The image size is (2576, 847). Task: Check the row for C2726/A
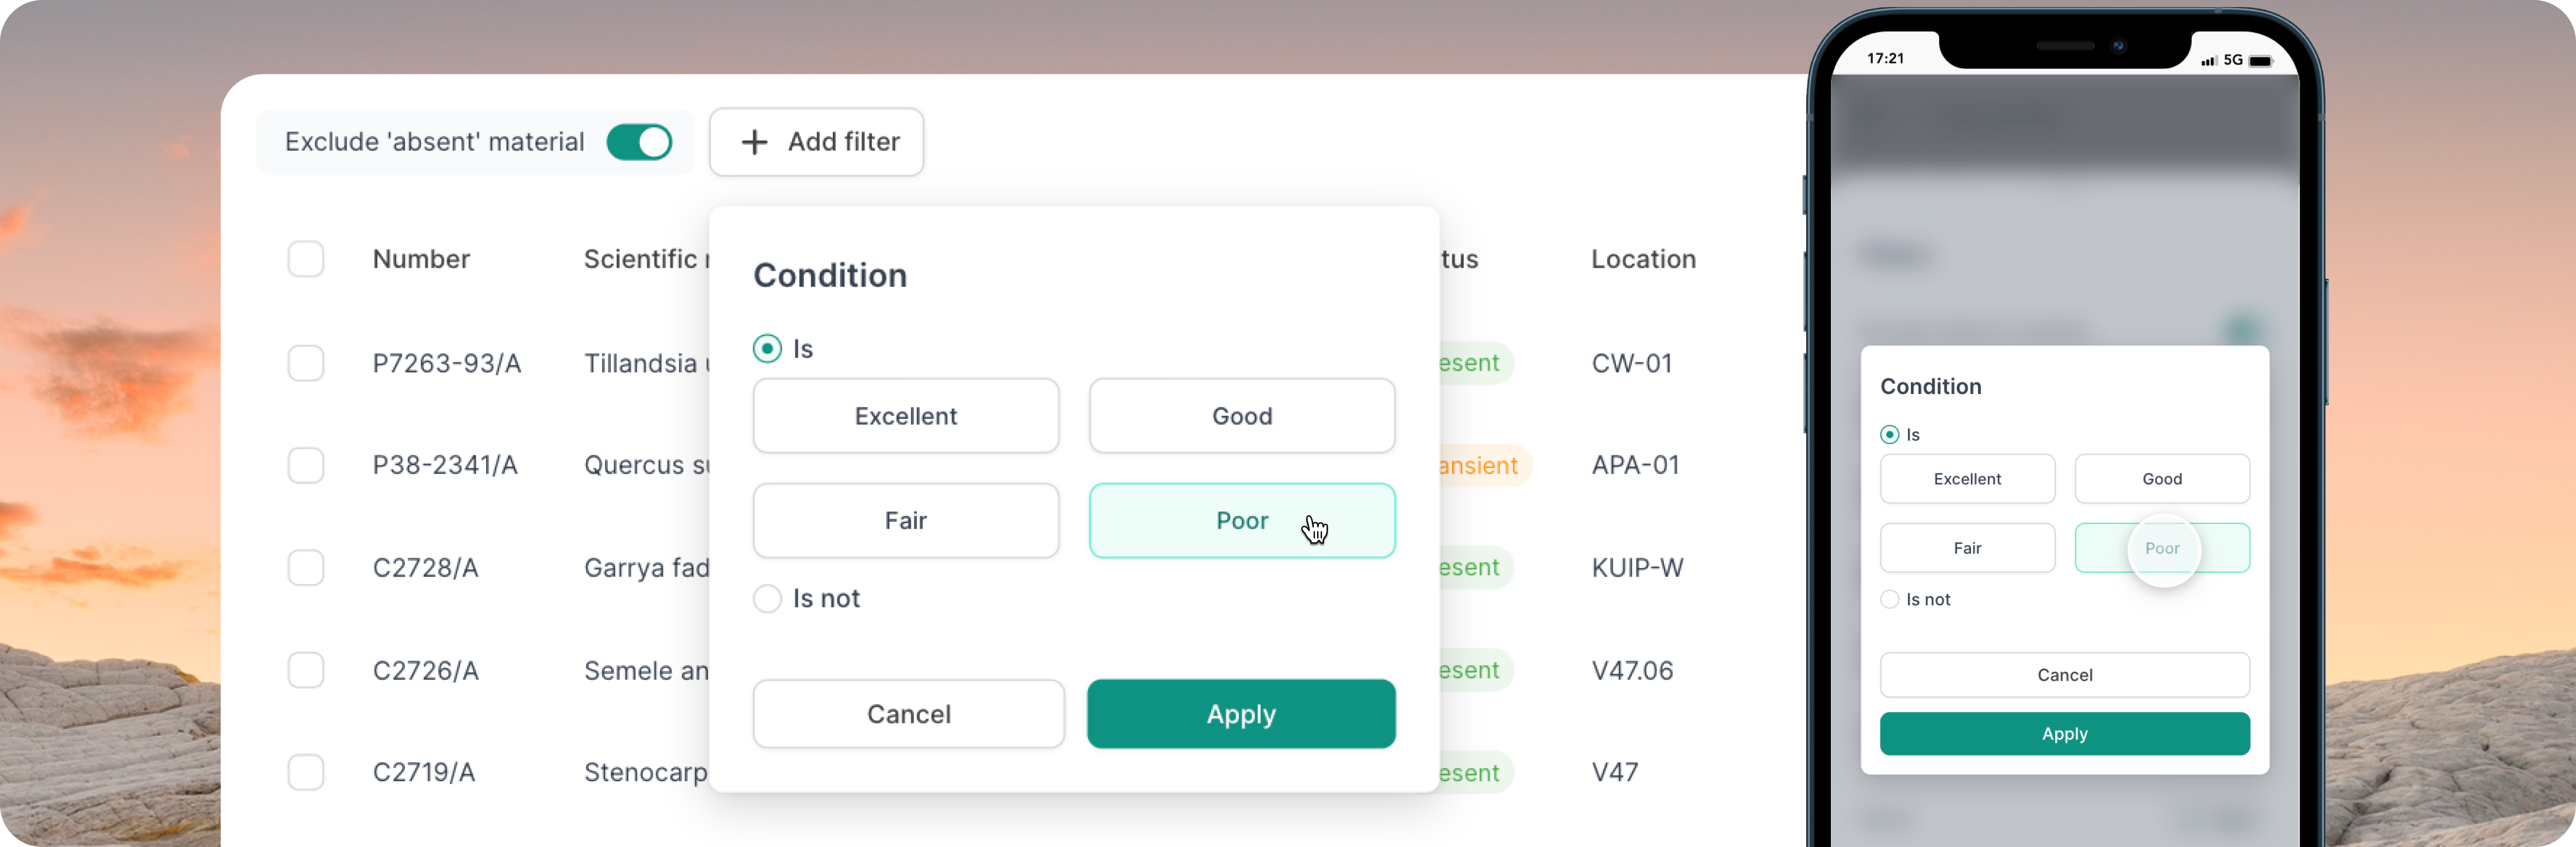click(306, 670)
